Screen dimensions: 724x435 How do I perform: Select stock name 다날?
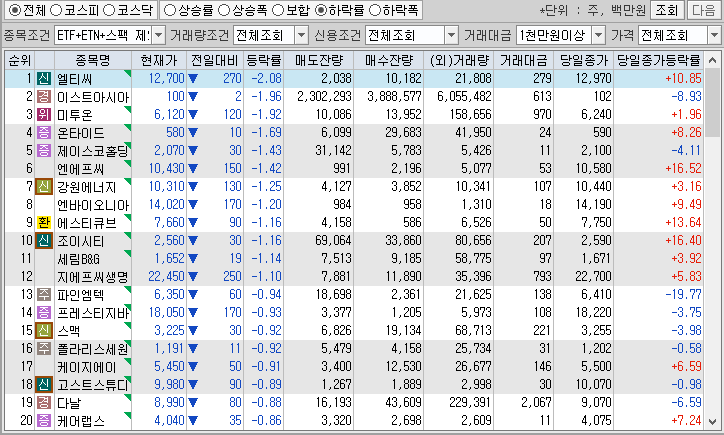69,403
